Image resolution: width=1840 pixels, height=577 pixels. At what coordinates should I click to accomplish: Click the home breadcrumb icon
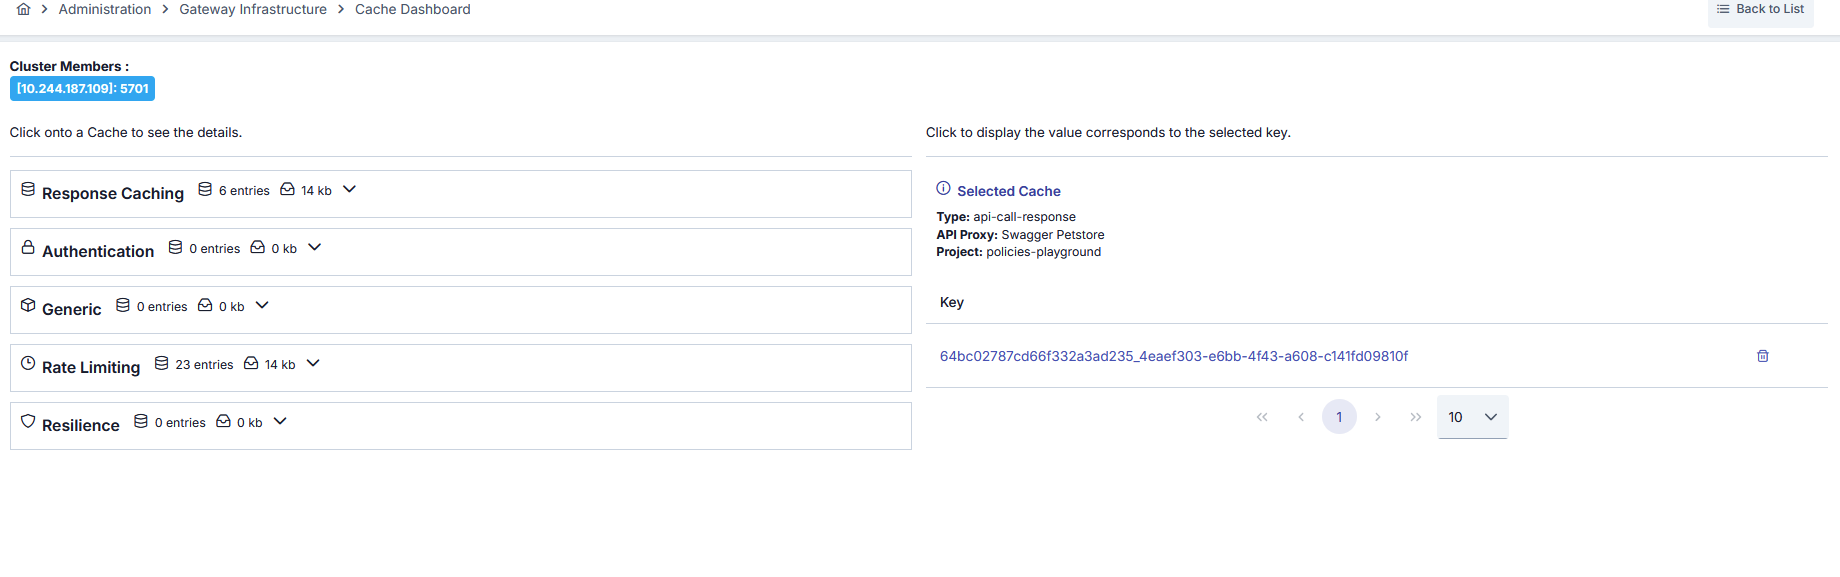tap(23, 9)
